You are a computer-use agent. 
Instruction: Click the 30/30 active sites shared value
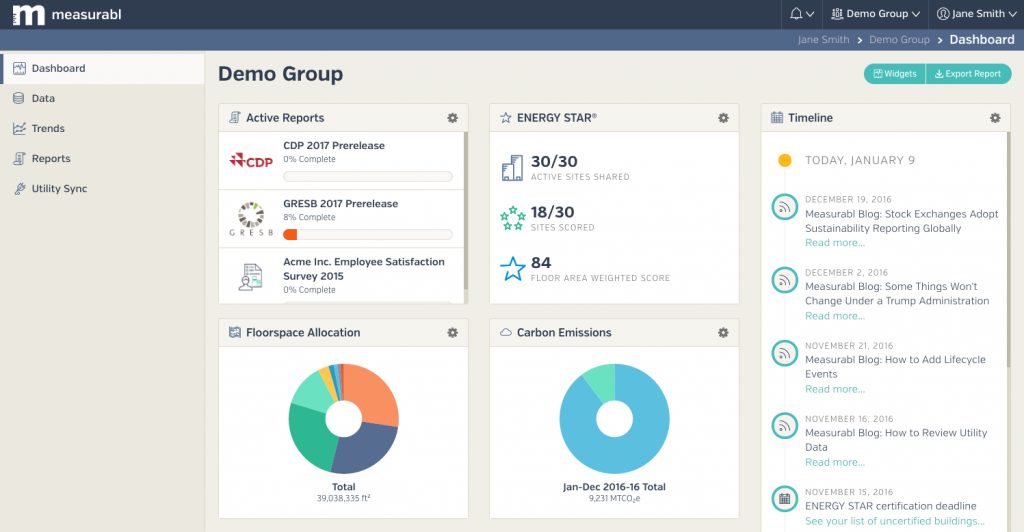point(554,161)
